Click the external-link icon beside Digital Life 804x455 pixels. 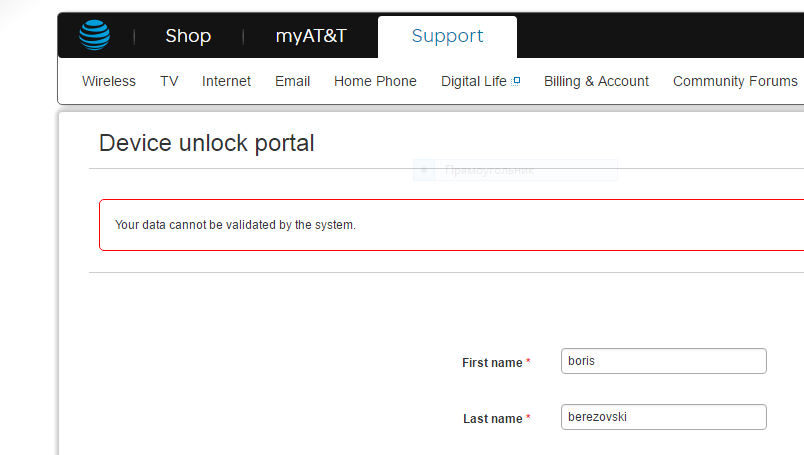[x=516, y=81]
